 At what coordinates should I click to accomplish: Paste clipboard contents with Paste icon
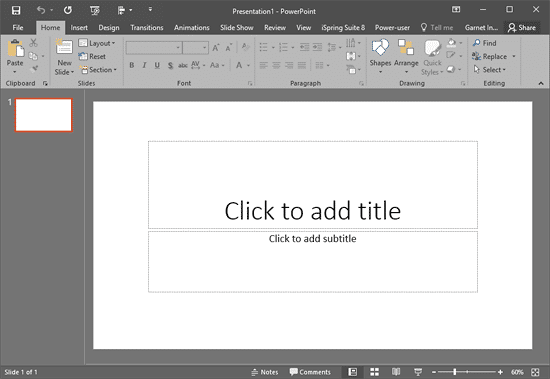(15, 48)
